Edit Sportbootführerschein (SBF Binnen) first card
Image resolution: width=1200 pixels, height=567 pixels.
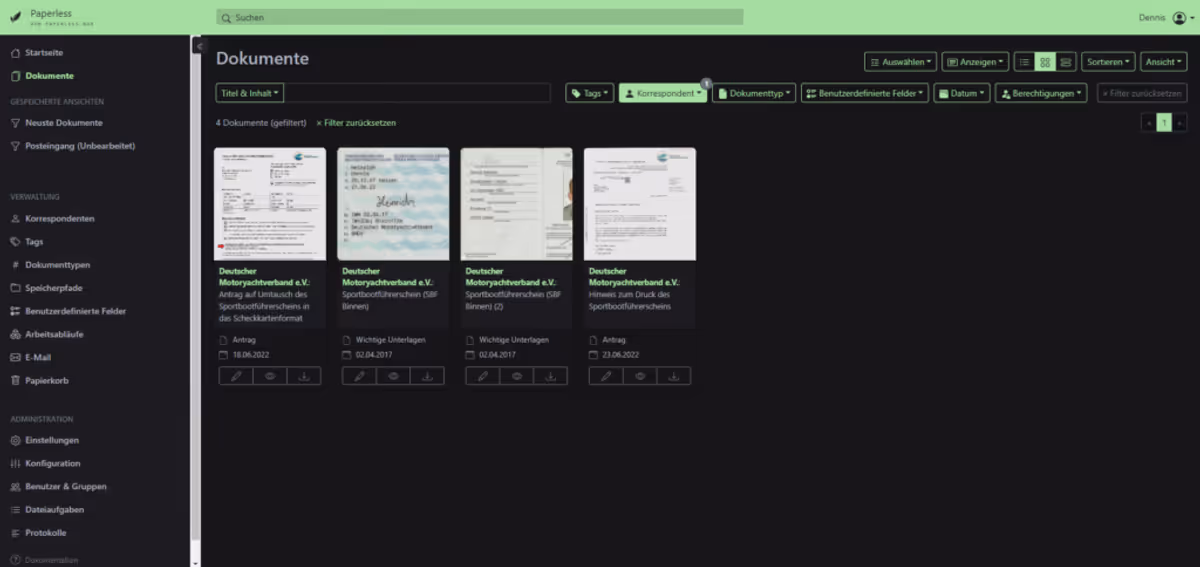pyautogui.click(x=359, y=376)
